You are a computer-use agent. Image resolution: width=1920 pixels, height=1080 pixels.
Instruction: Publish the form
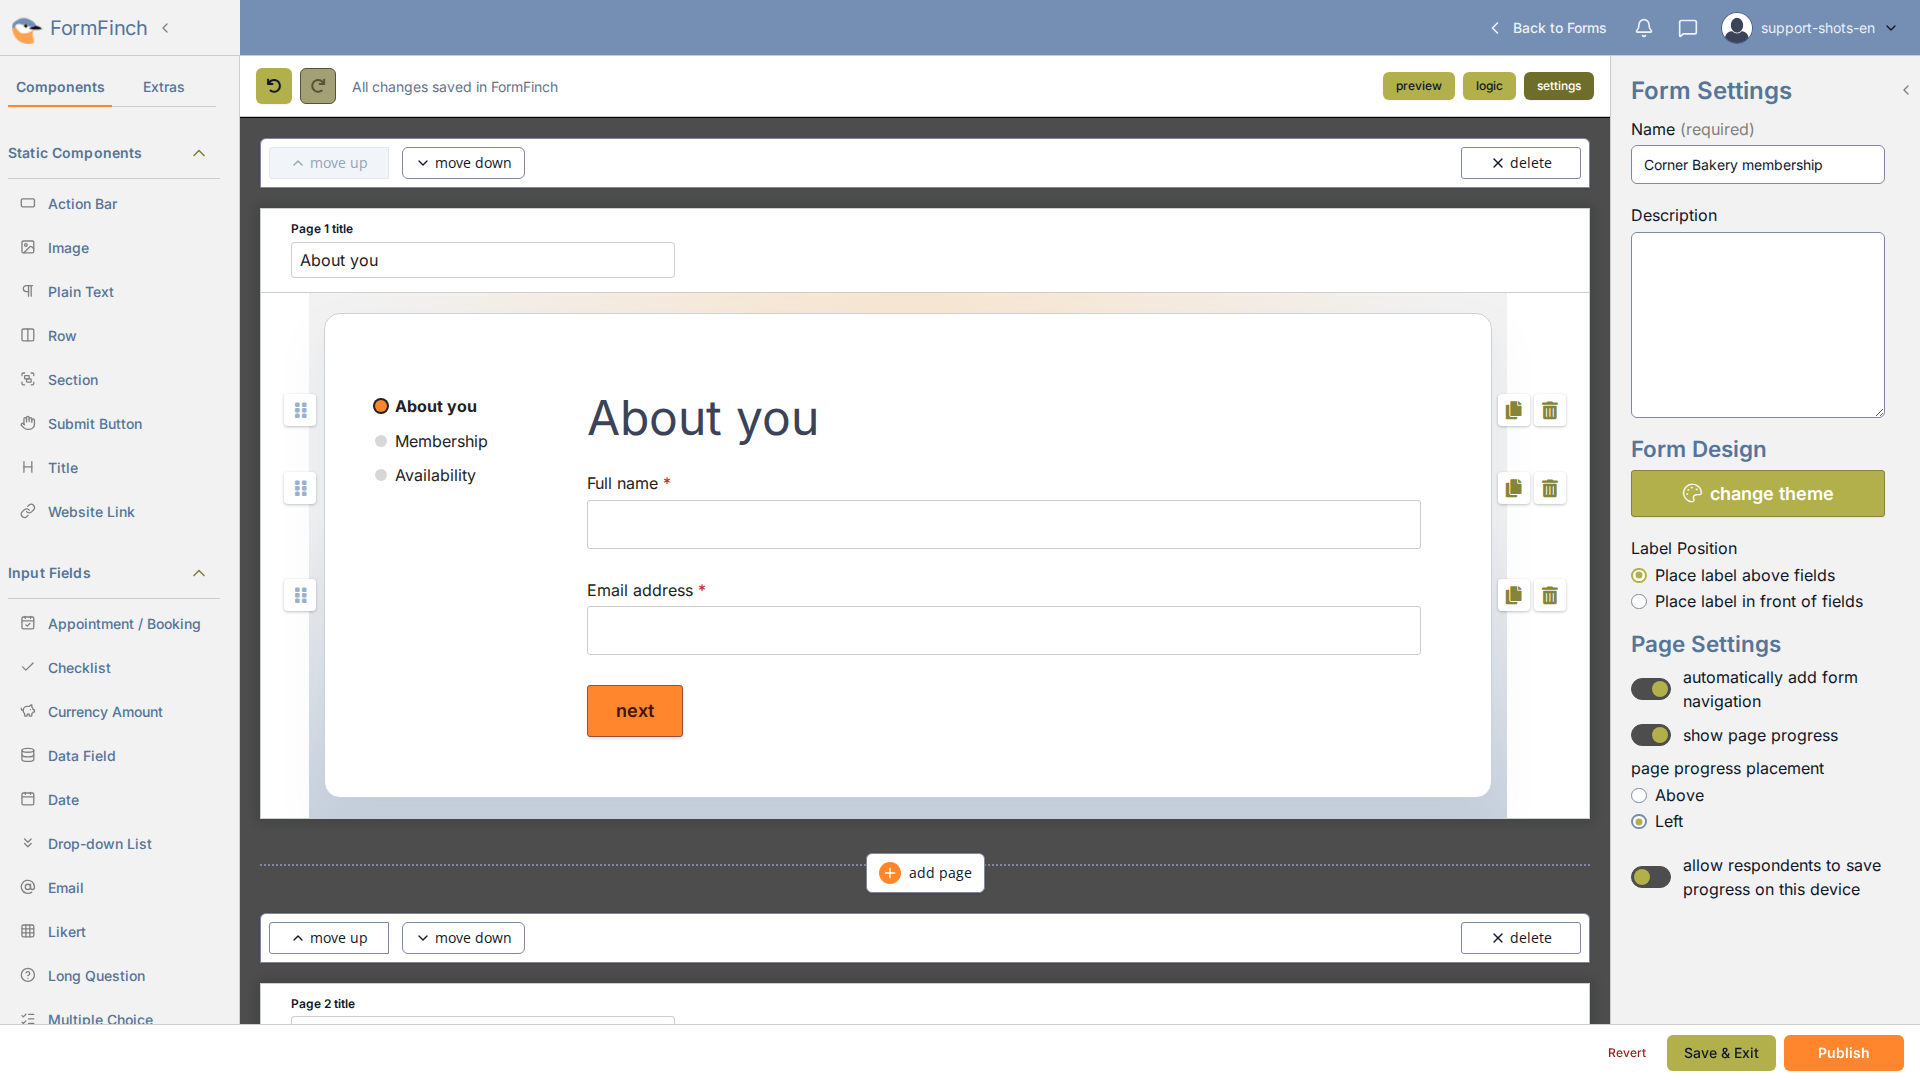pos(1843,1053)
